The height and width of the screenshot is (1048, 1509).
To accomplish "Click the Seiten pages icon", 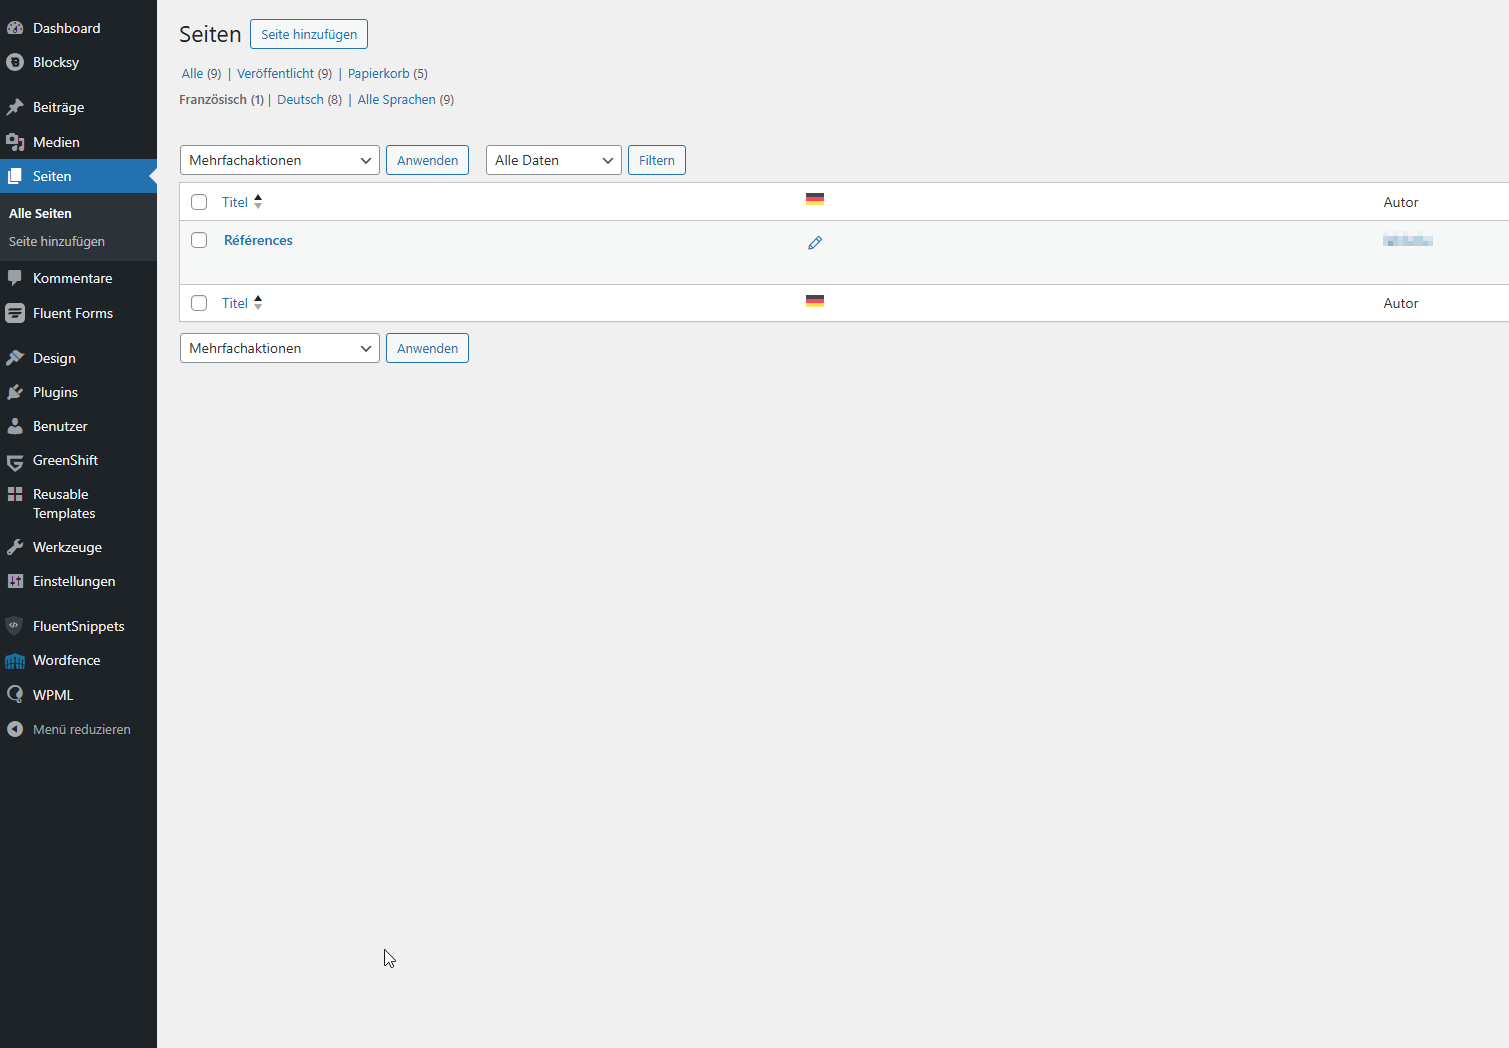I will 15,176.
